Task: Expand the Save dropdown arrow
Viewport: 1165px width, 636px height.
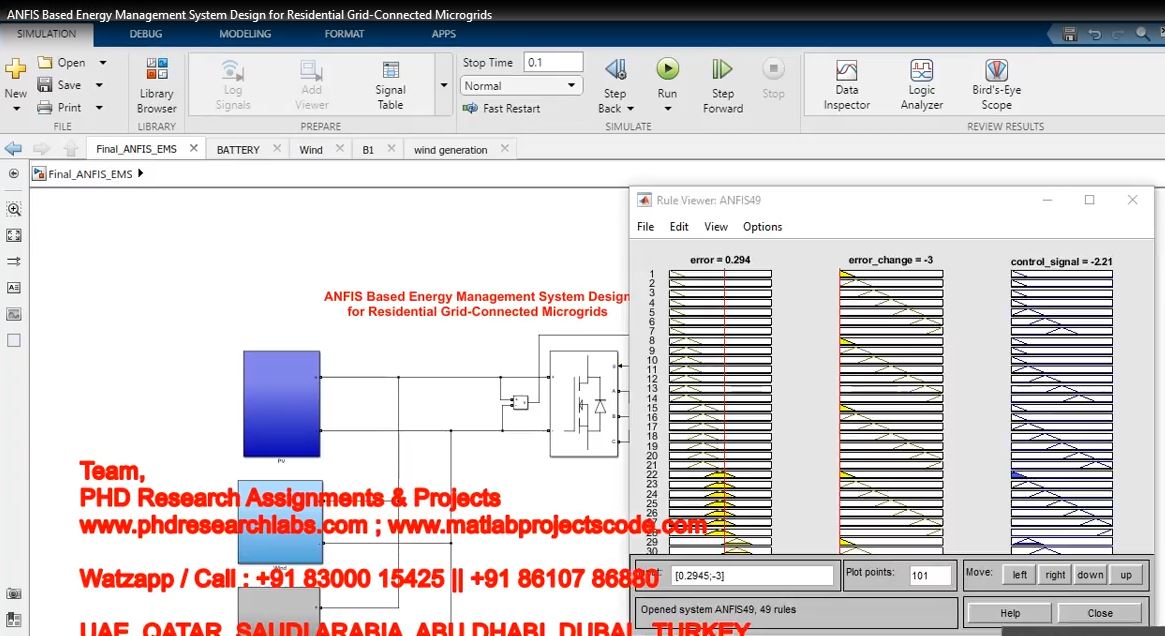Action: (x=99, y=86)
